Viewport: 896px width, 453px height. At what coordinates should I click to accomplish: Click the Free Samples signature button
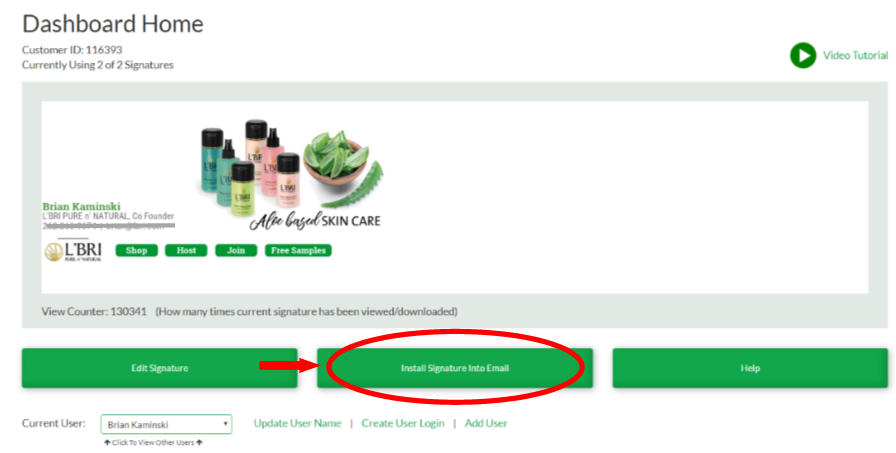pyautogui.click(x=298, y=250)
